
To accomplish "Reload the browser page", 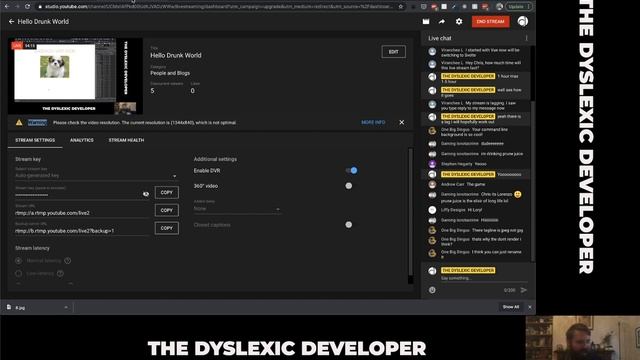I will (x=27, y=7).
